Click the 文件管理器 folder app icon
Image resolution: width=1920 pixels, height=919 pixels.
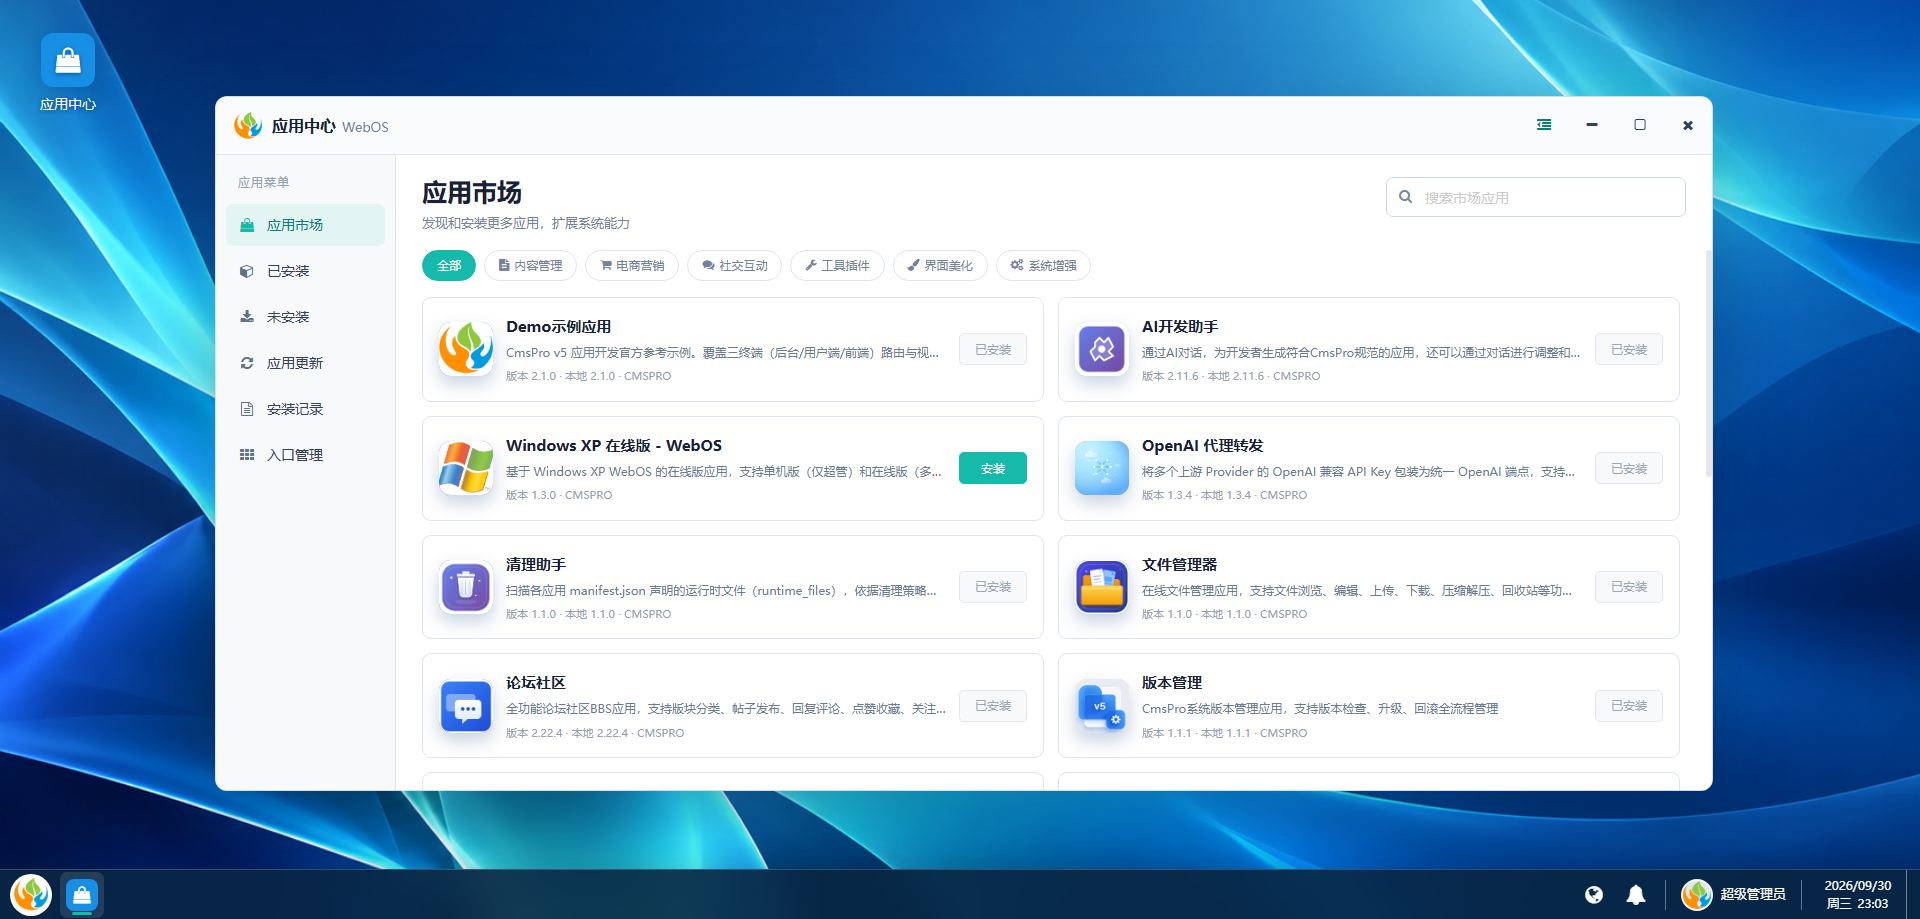pos(1102,587)
